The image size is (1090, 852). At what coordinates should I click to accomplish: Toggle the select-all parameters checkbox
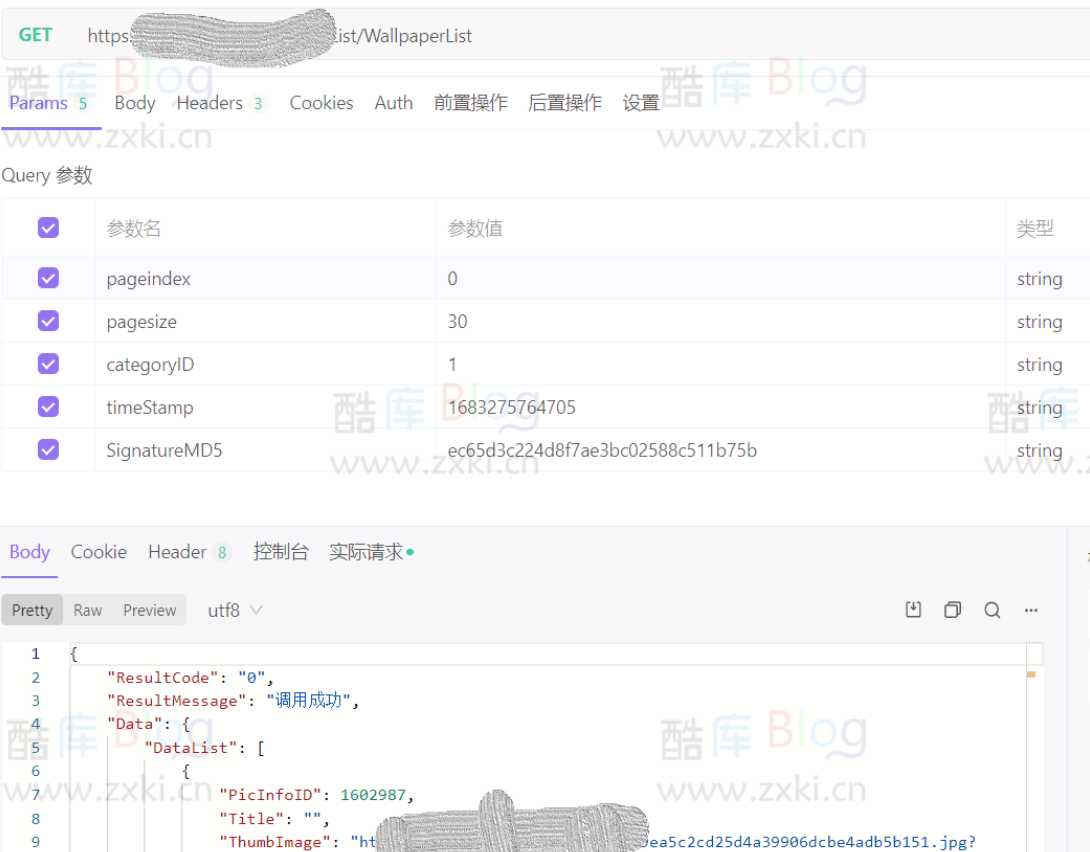(48, 228)
